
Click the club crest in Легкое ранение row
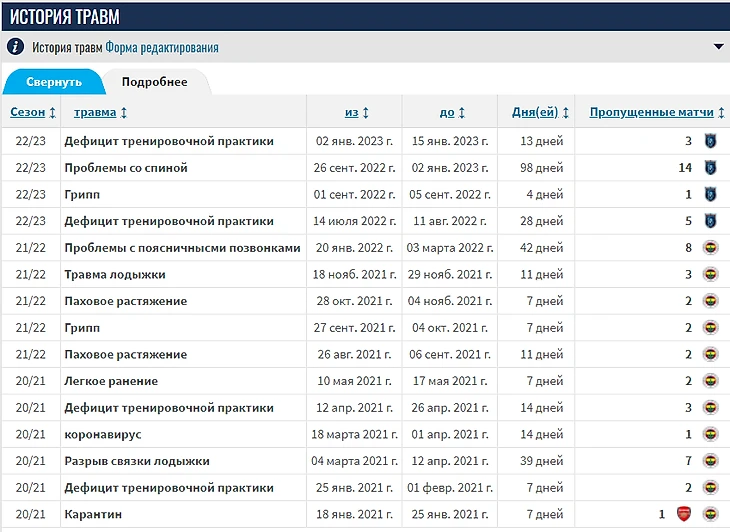click(x=711, y=381)
